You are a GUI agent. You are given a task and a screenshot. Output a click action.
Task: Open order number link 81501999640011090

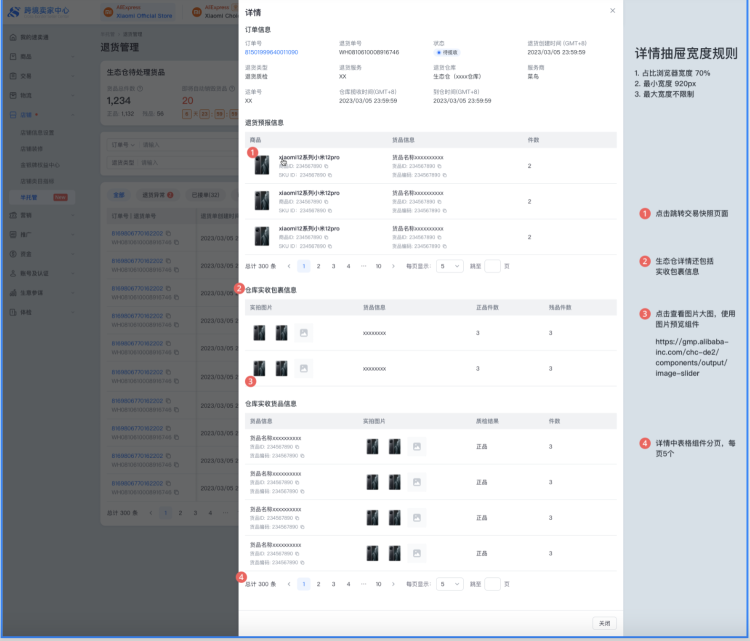(272, 51)
